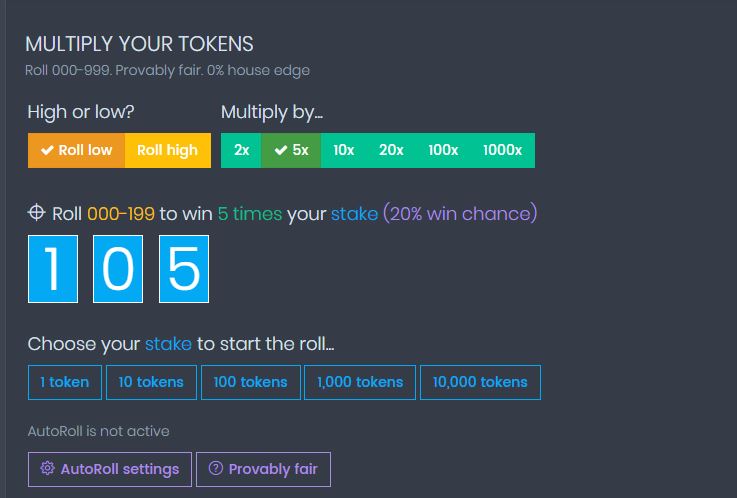Click the checkmark icon on 5x

click(x=281, y=150)
